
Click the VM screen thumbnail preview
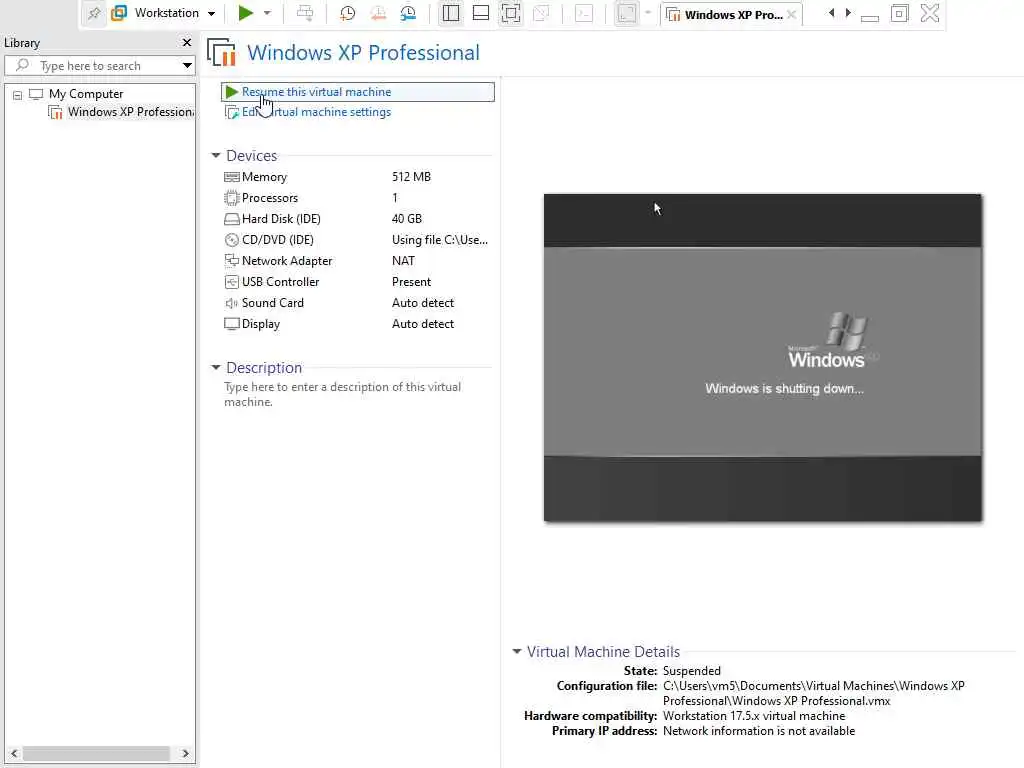(x=762, y=357)
